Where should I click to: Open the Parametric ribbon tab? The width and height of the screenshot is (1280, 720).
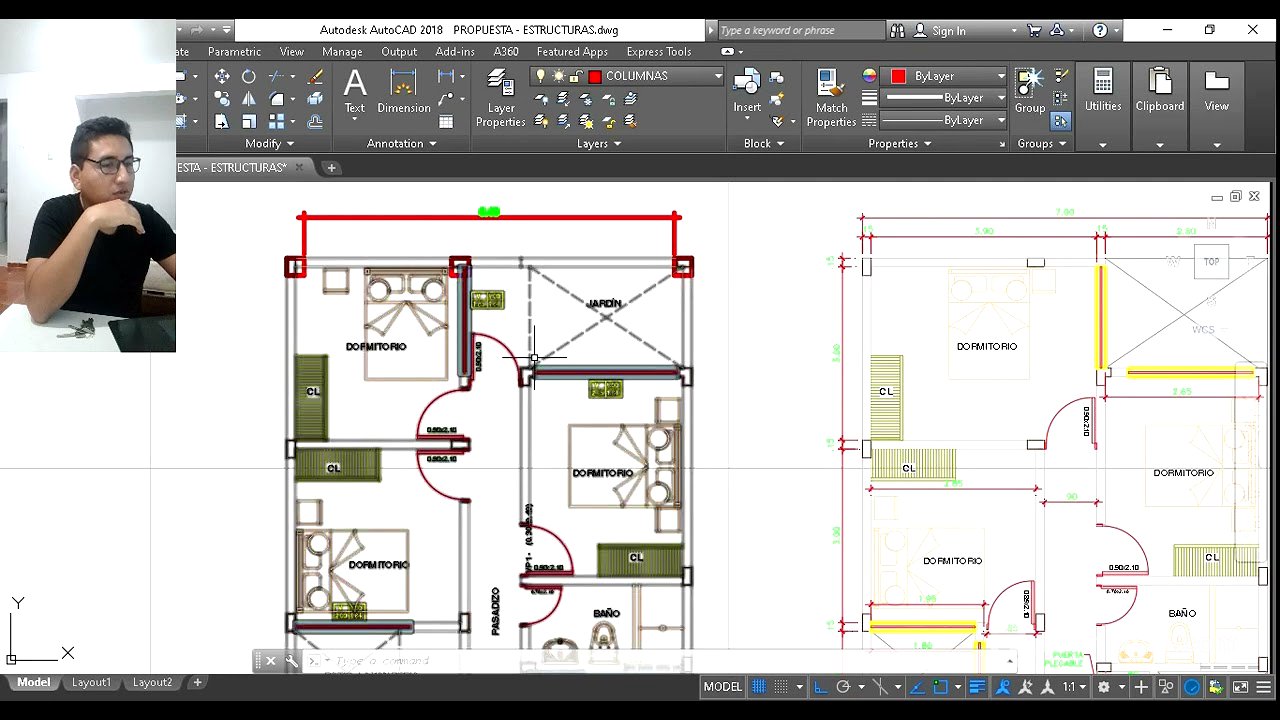234,52
